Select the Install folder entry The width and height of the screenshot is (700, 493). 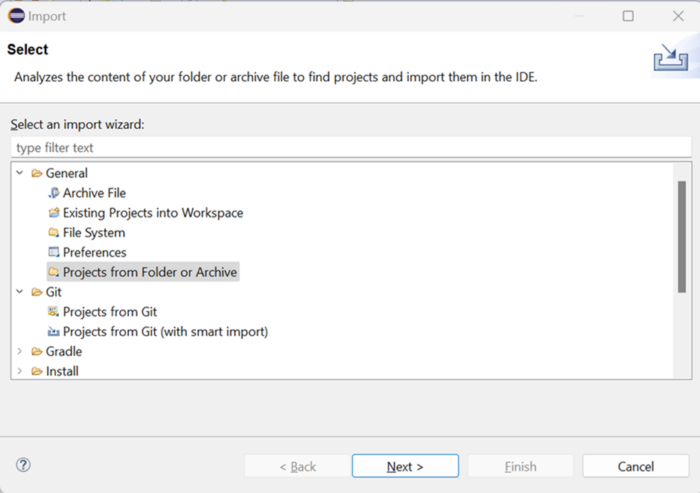(62, 371)
